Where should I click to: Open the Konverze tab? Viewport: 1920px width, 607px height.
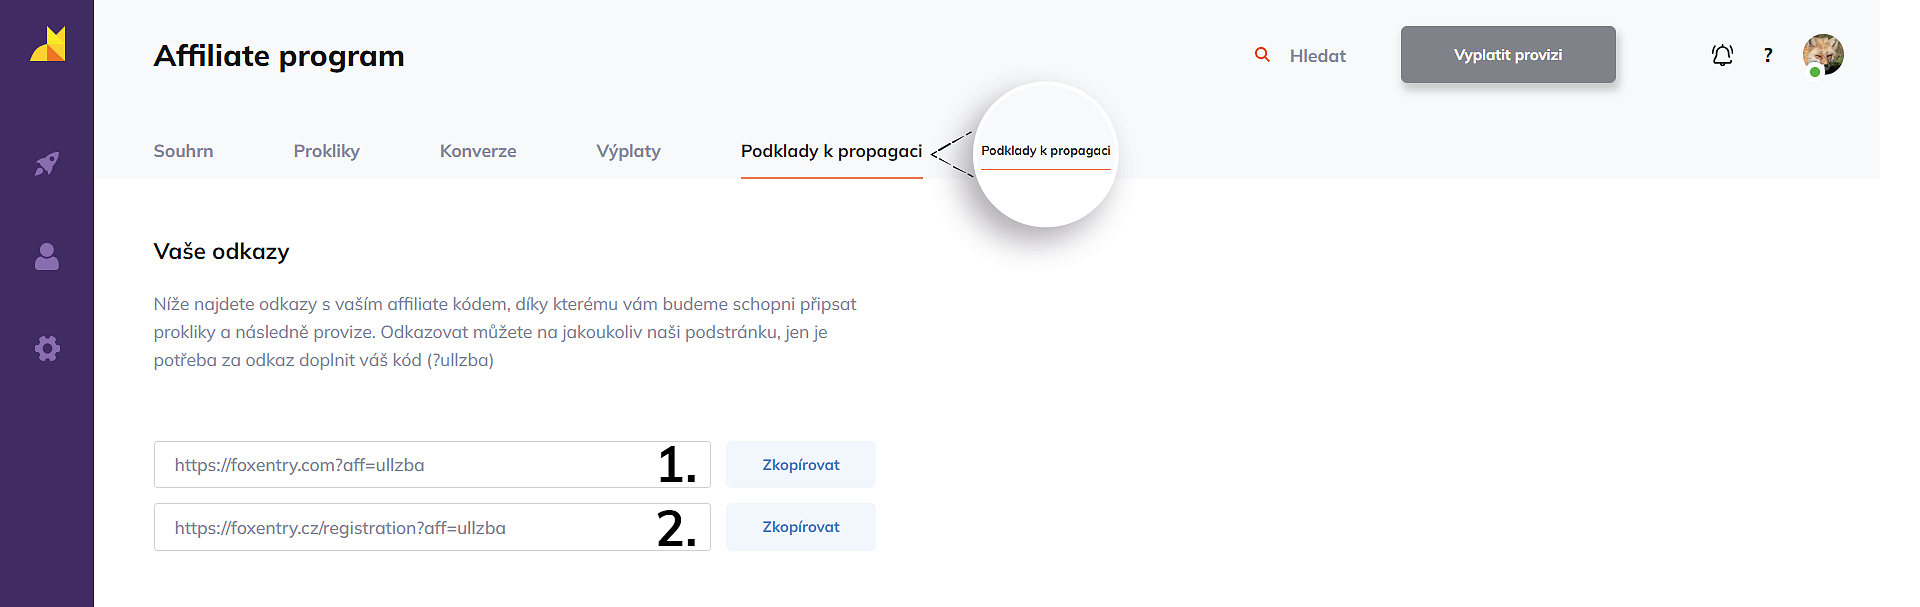[x=478, y=151]
